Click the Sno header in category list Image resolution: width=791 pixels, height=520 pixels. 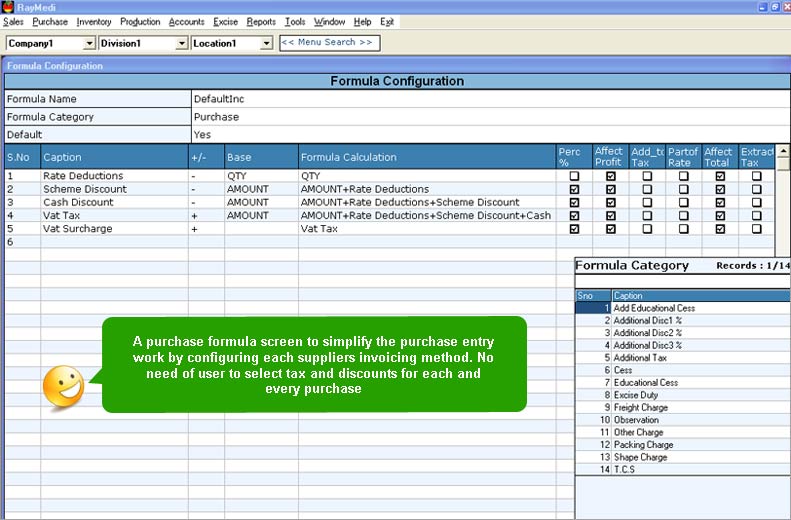click(593, 296)
